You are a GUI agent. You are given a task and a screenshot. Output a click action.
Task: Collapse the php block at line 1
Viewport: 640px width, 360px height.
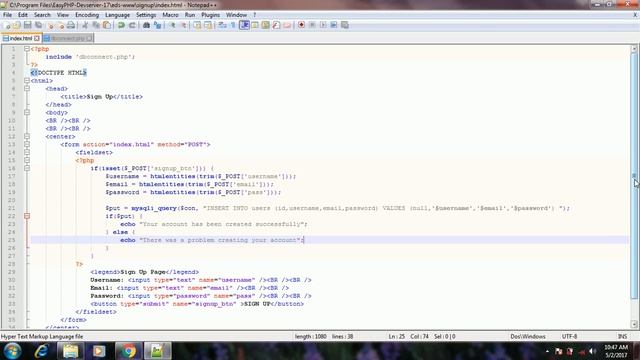coord(27,49)
